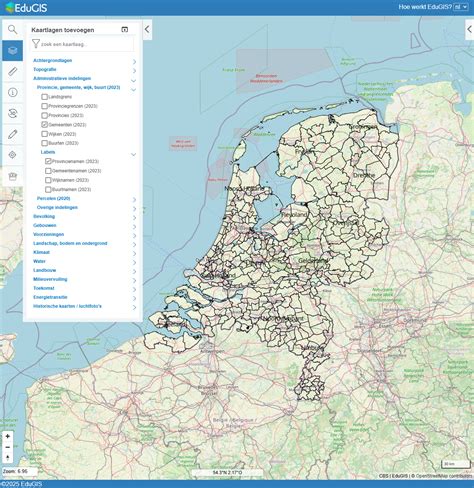Screen dimensions: 474x488
Task: Open the info tool icon
Action: click(12, 92)
